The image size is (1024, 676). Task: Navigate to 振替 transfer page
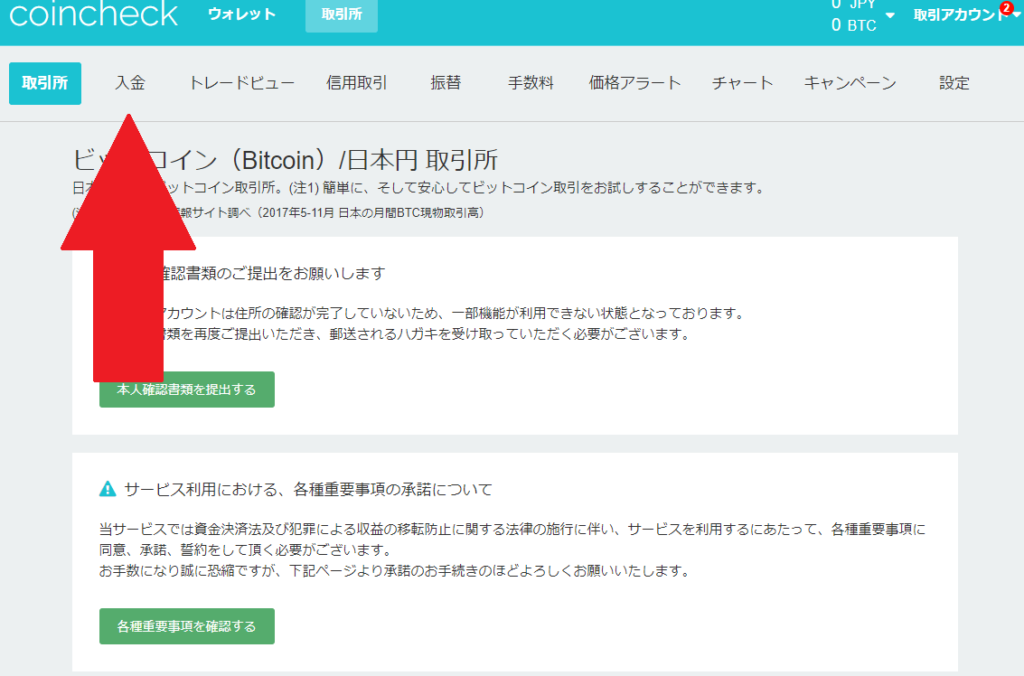tap(446, 83)
